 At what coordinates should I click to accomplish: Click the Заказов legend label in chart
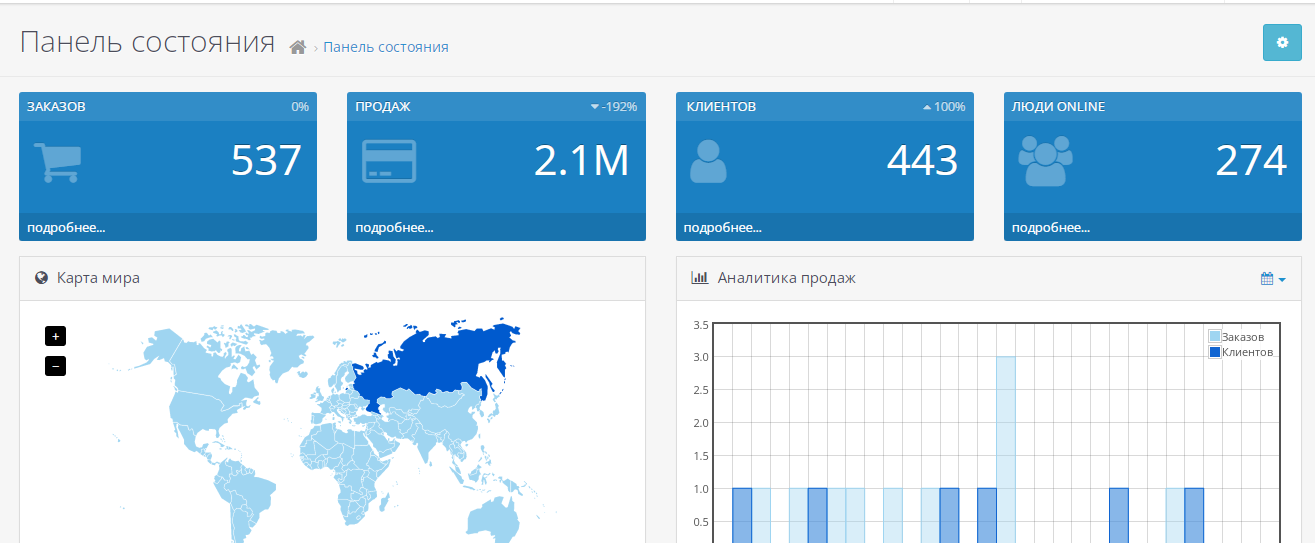(1243, 337)
